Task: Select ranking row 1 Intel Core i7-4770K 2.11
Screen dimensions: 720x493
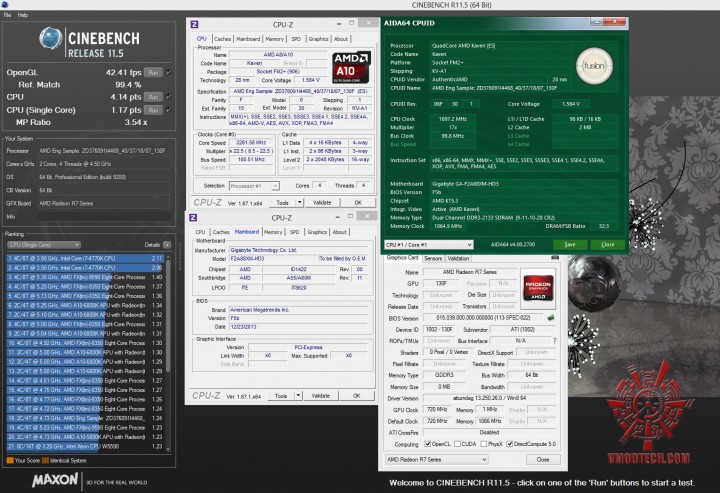Action: (85, 258)
